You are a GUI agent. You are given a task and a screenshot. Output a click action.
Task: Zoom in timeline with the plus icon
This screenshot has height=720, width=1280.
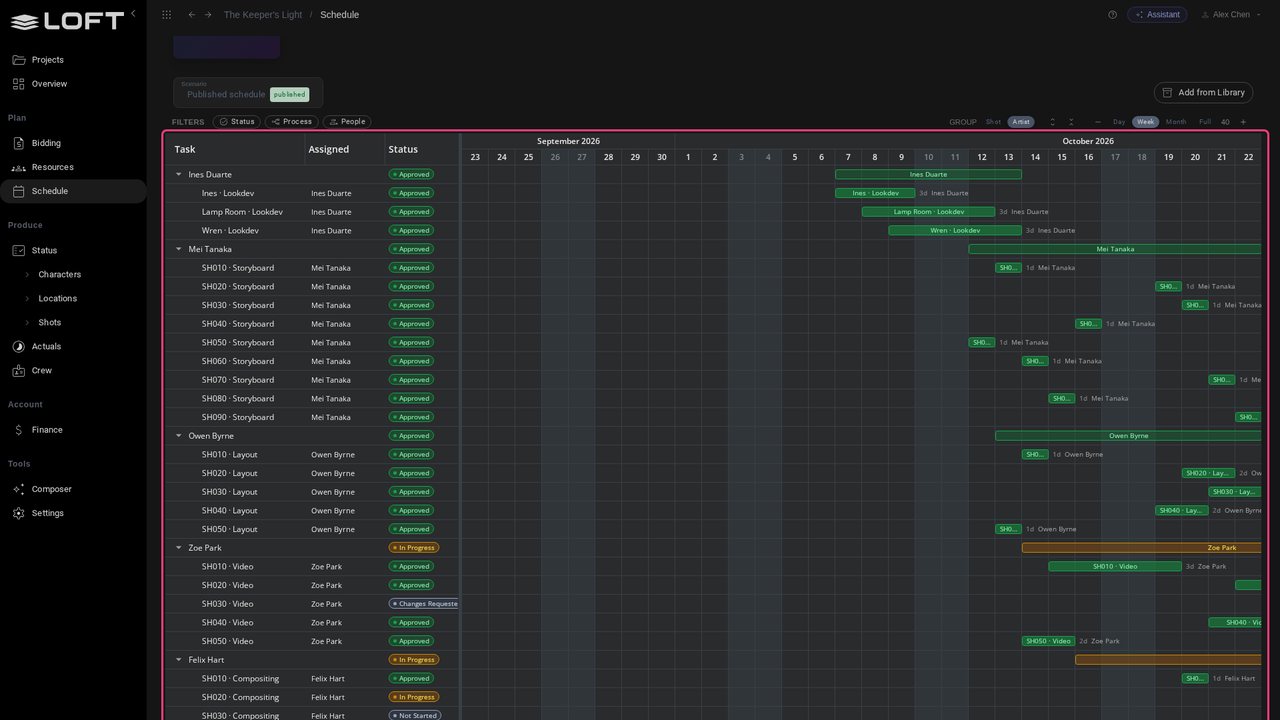pos(1243,122)
